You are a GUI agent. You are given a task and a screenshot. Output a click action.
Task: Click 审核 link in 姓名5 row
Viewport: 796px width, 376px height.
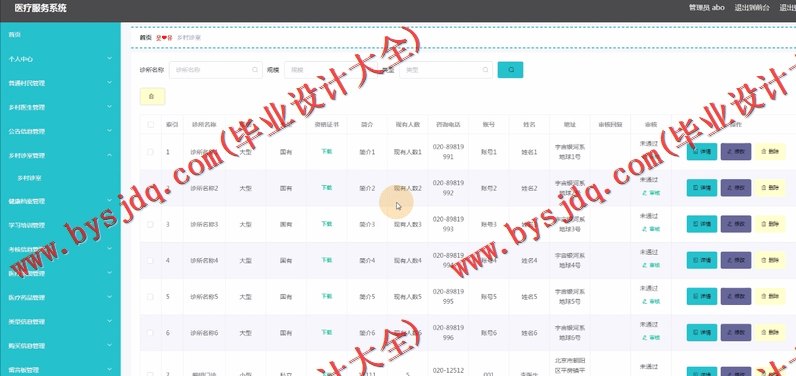click(651, 301)
